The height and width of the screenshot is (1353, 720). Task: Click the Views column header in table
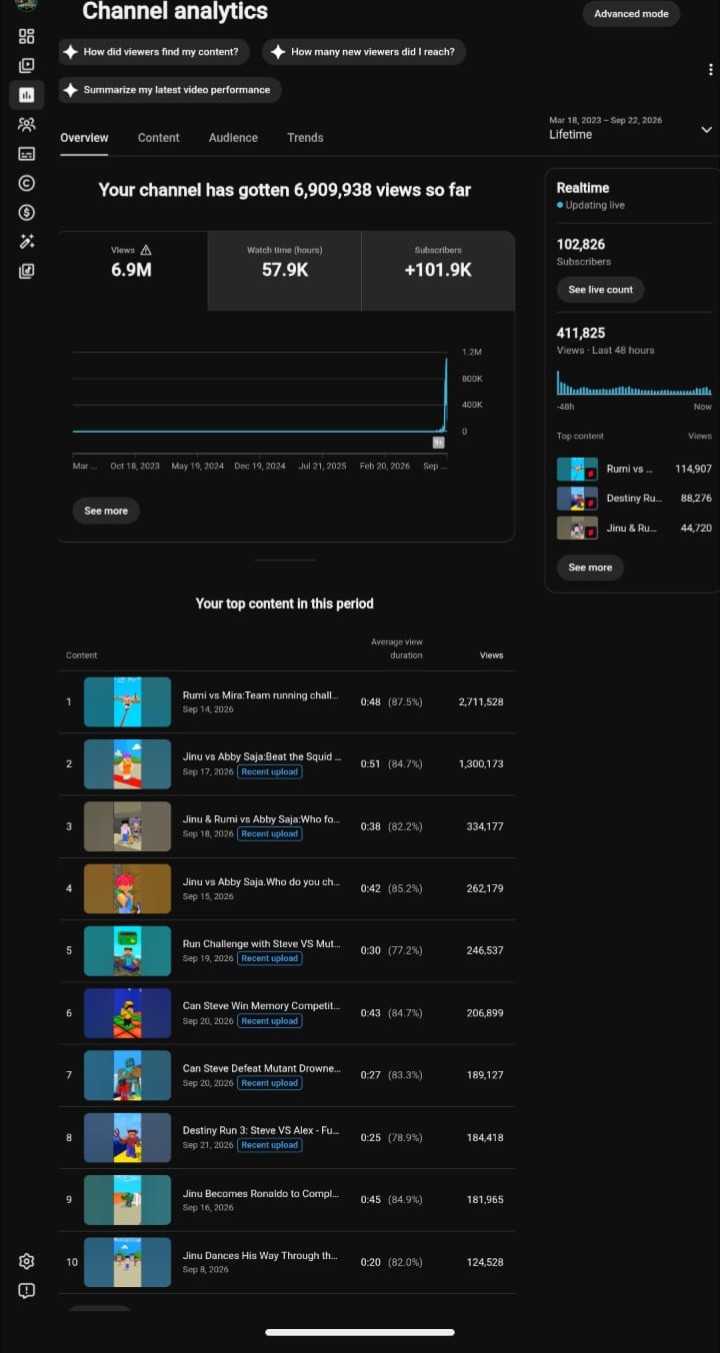[x=491, y=656]
